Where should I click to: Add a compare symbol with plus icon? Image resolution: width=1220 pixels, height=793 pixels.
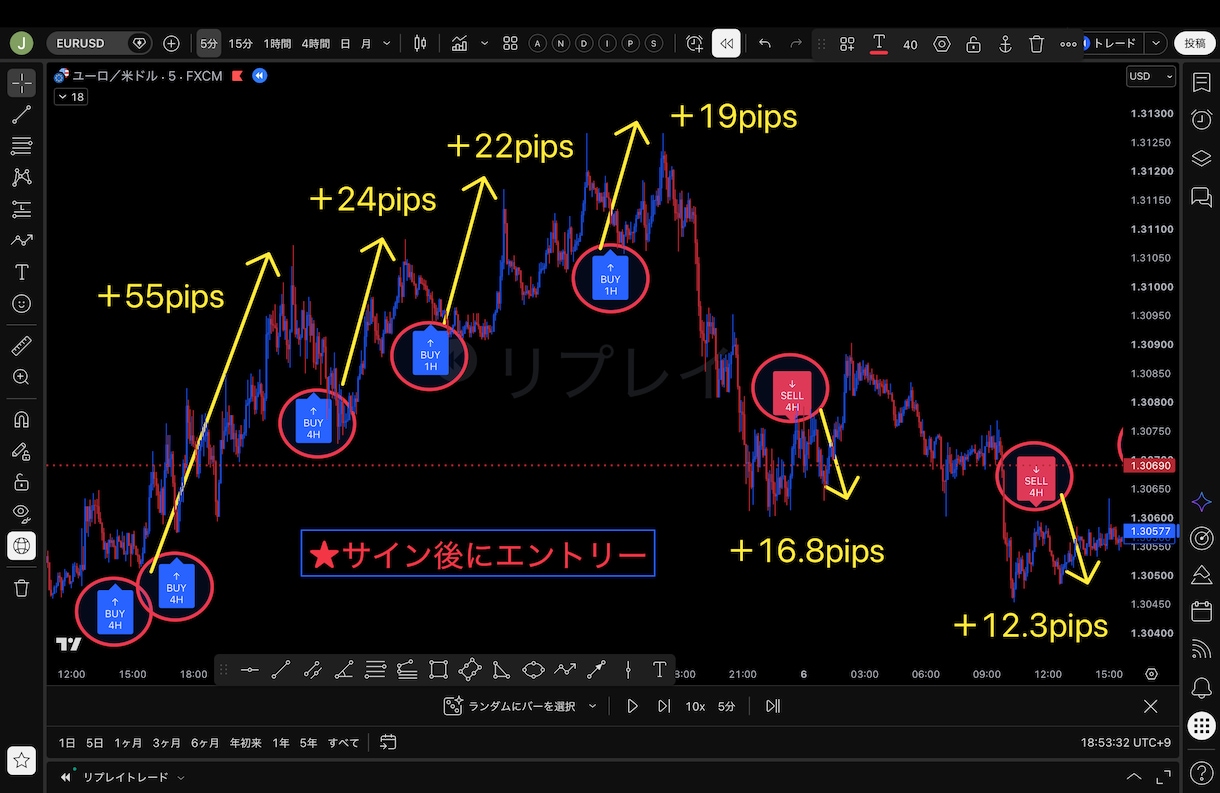(x=171, y=43)
